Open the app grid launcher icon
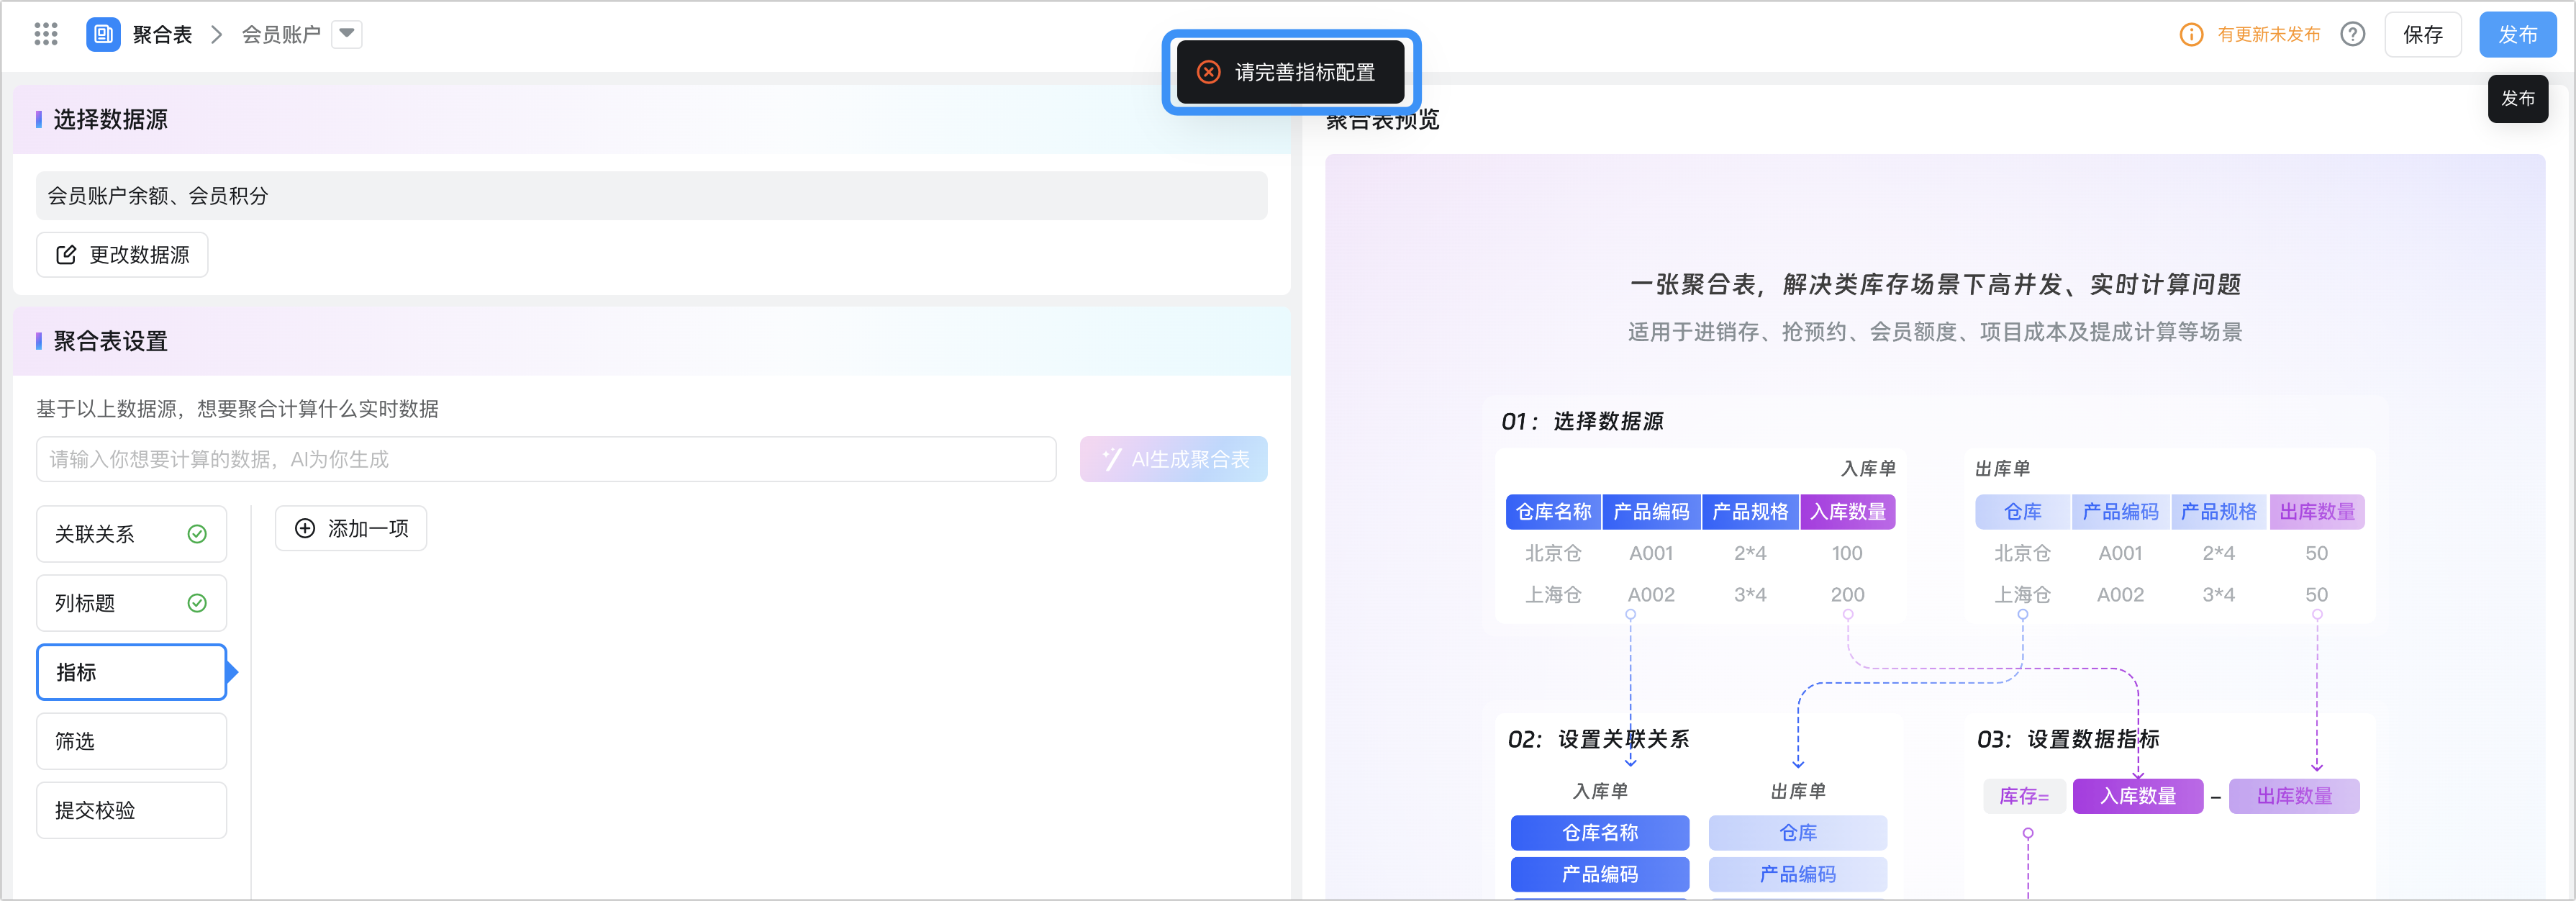This screenshot has width=2576, height=901. click(x=46, y=34)
